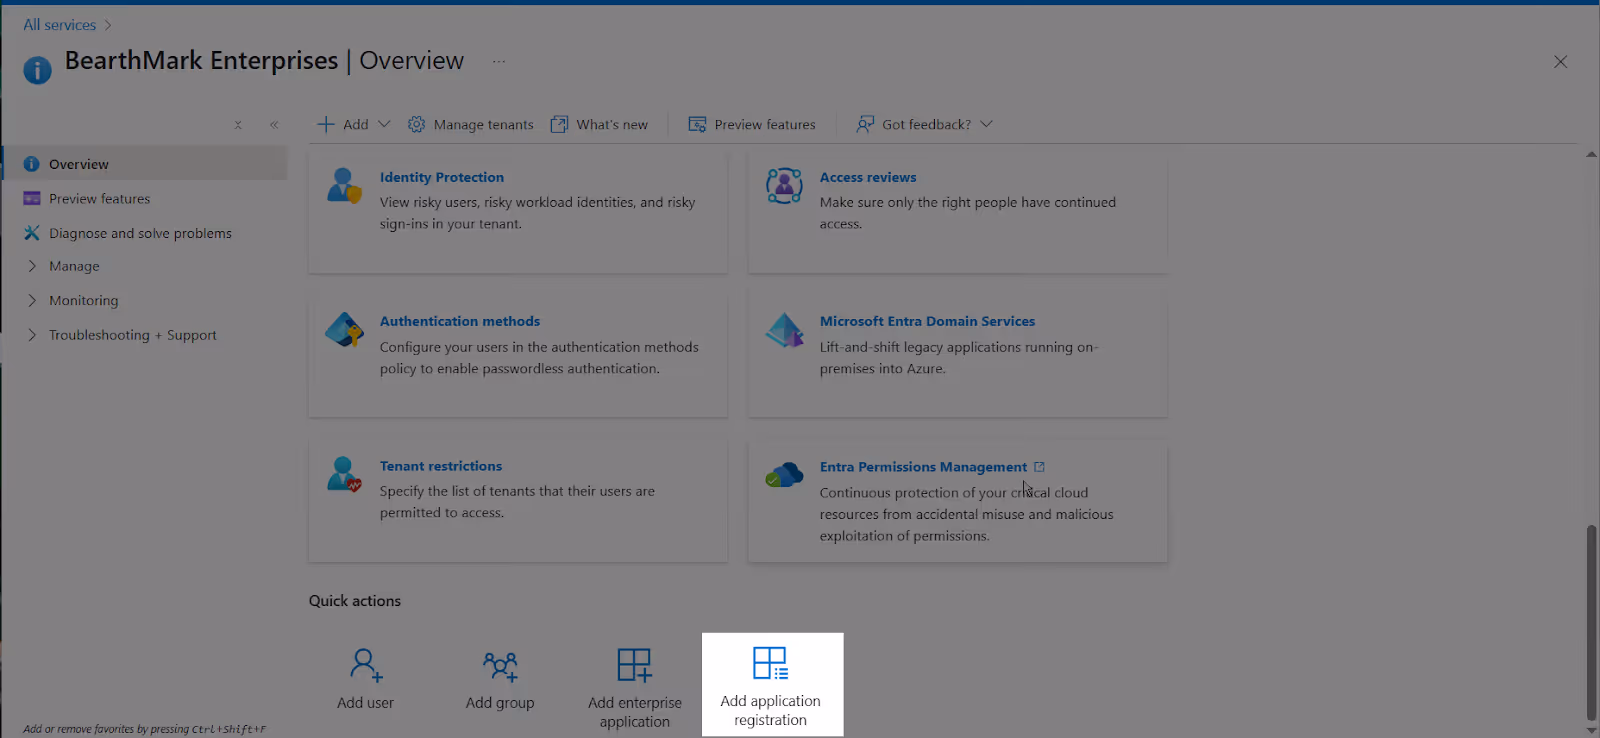This screenshot has height=738, width=1600.
Task: Expand the Manage section in sidebar
Action: tap(32, 266)
